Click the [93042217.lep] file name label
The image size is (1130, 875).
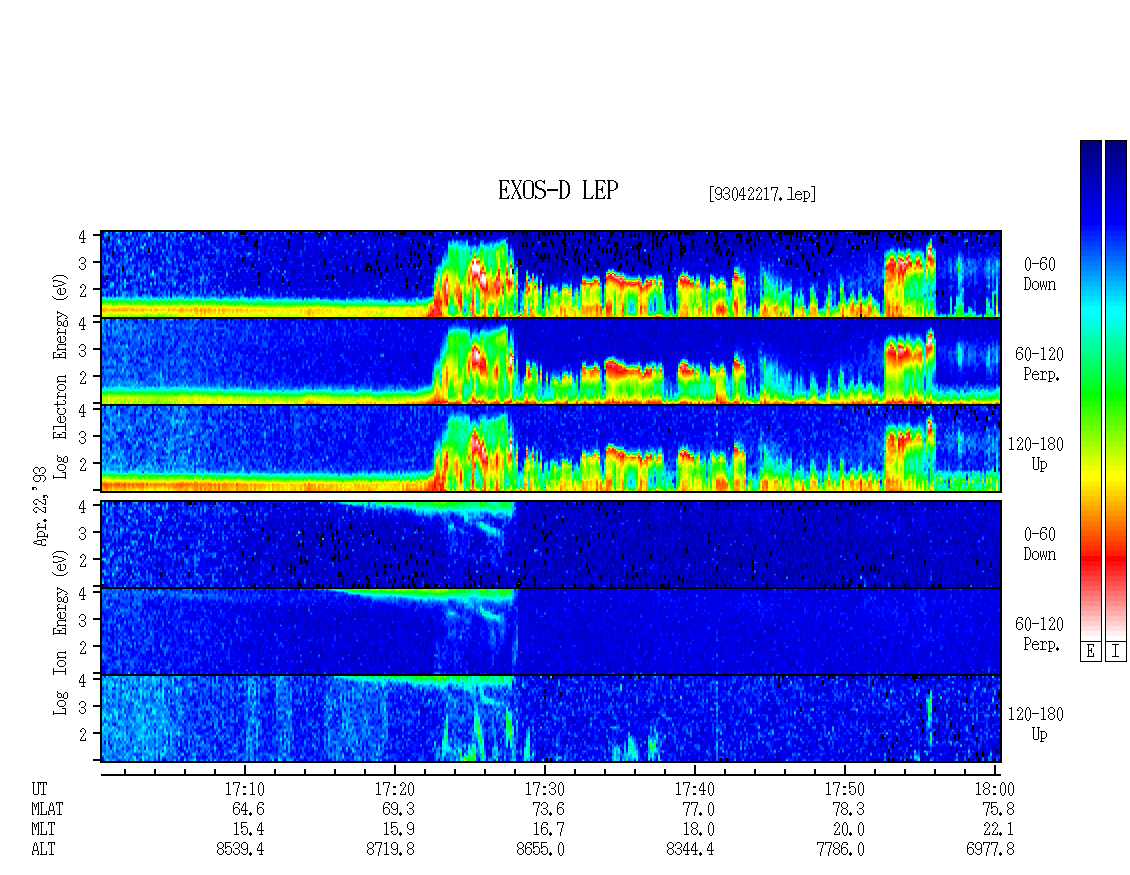pos(762,193)
